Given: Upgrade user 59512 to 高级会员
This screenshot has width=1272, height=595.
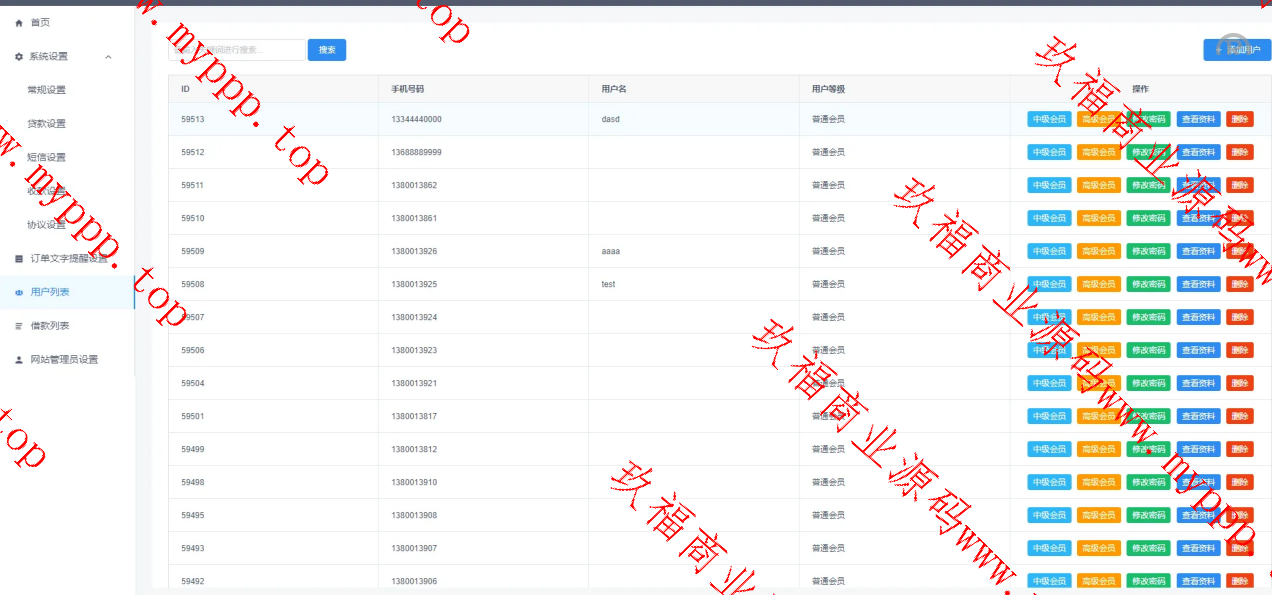Looking at the screenshot, I should click(x=1099, y=151).
